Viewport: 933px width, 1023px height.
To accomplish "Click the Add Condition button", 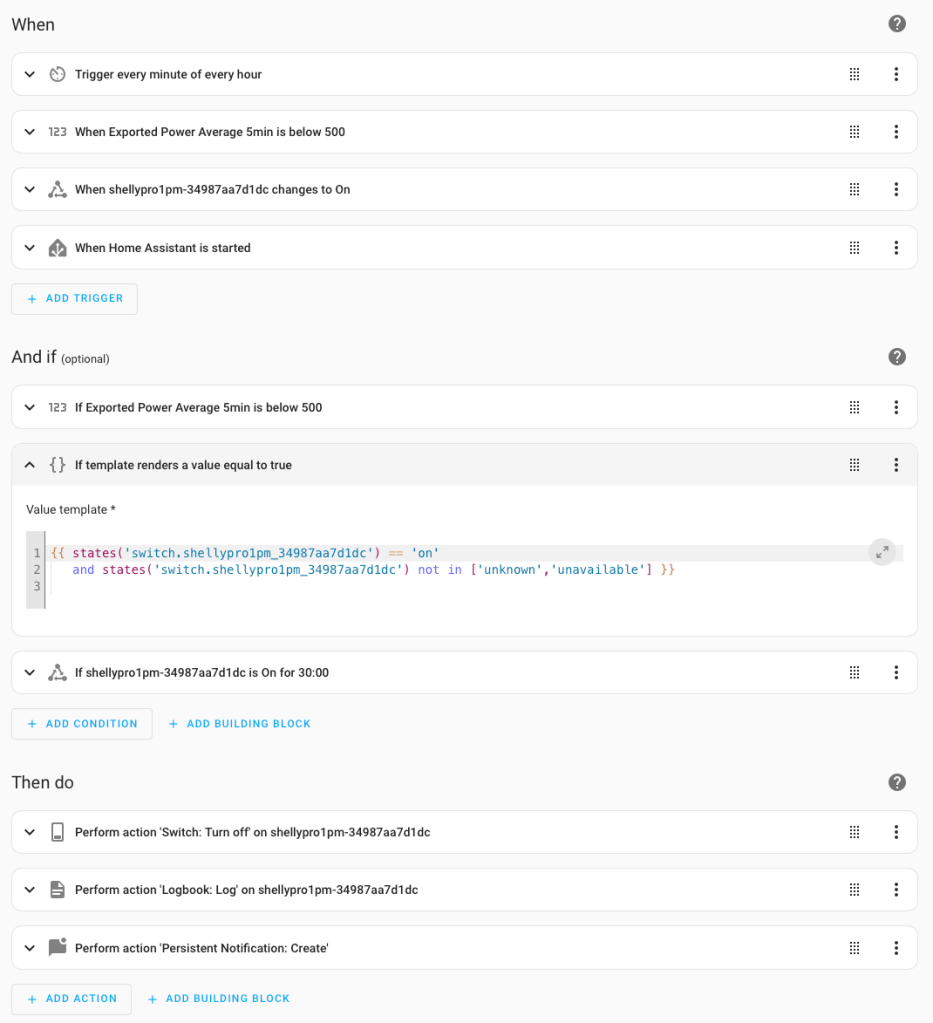I will click(82, 724).
